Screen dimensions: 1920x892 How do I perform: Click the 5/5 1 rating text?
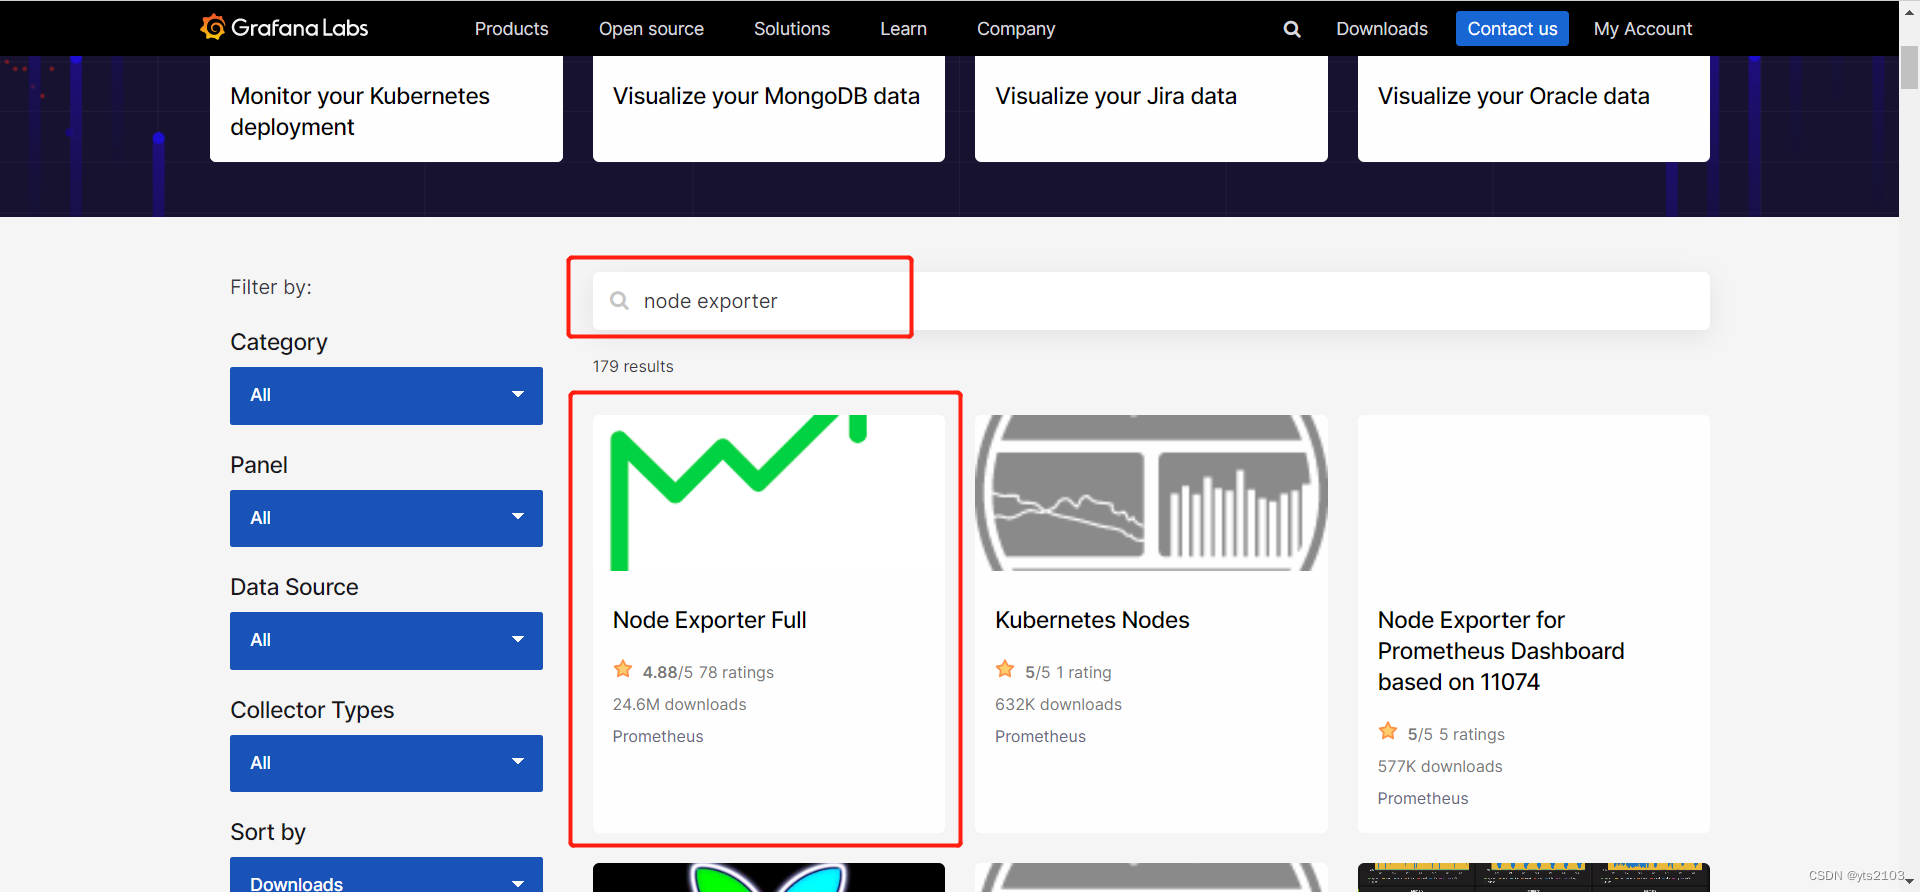[x=1068, y=672]
